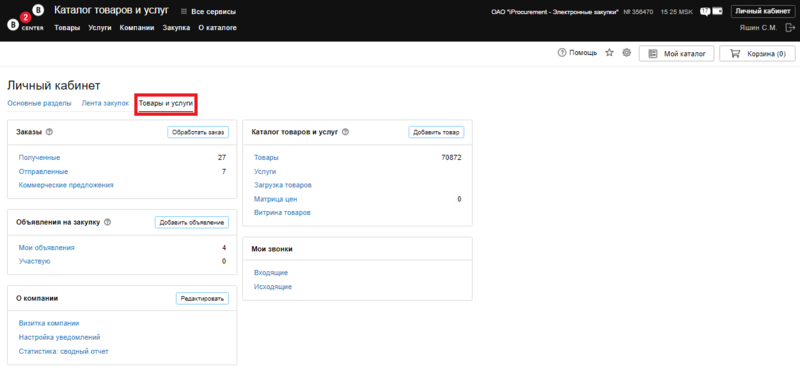The image size is (800, 371).
Task: Click Редактировать button in О компании
Action: point(203,299)
